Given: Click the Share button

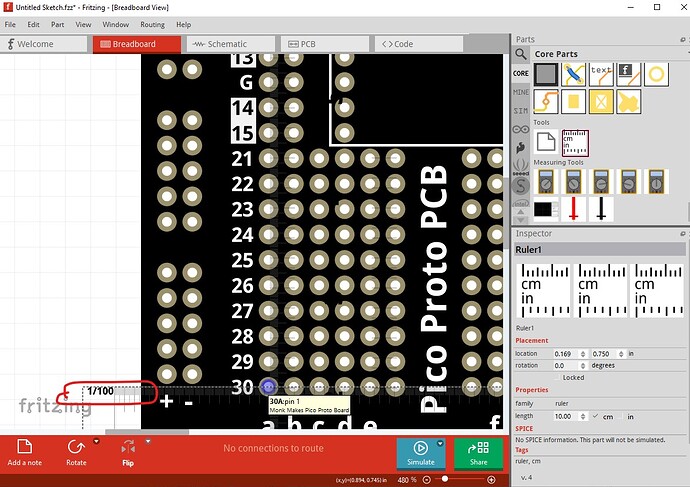Looking at the screenshot, I should coord(478,453).
